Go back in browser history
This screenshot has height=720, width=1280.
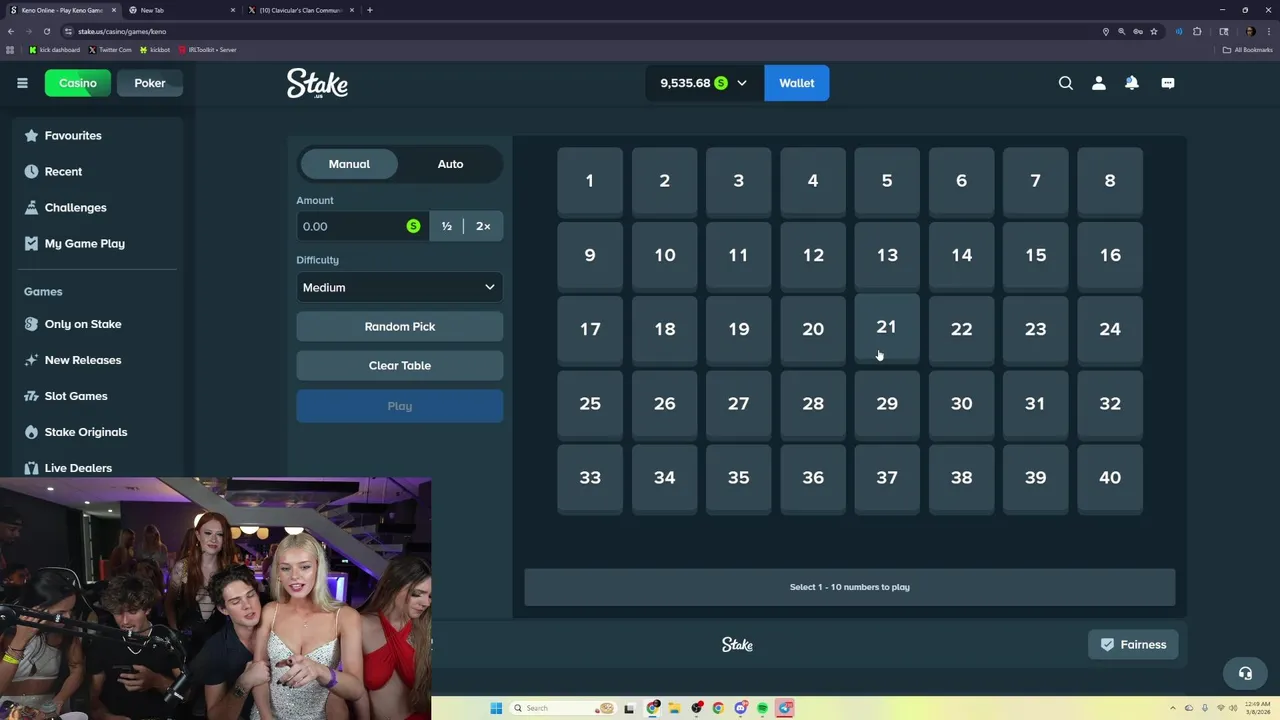pyautogui.click(x=11, y=31)
